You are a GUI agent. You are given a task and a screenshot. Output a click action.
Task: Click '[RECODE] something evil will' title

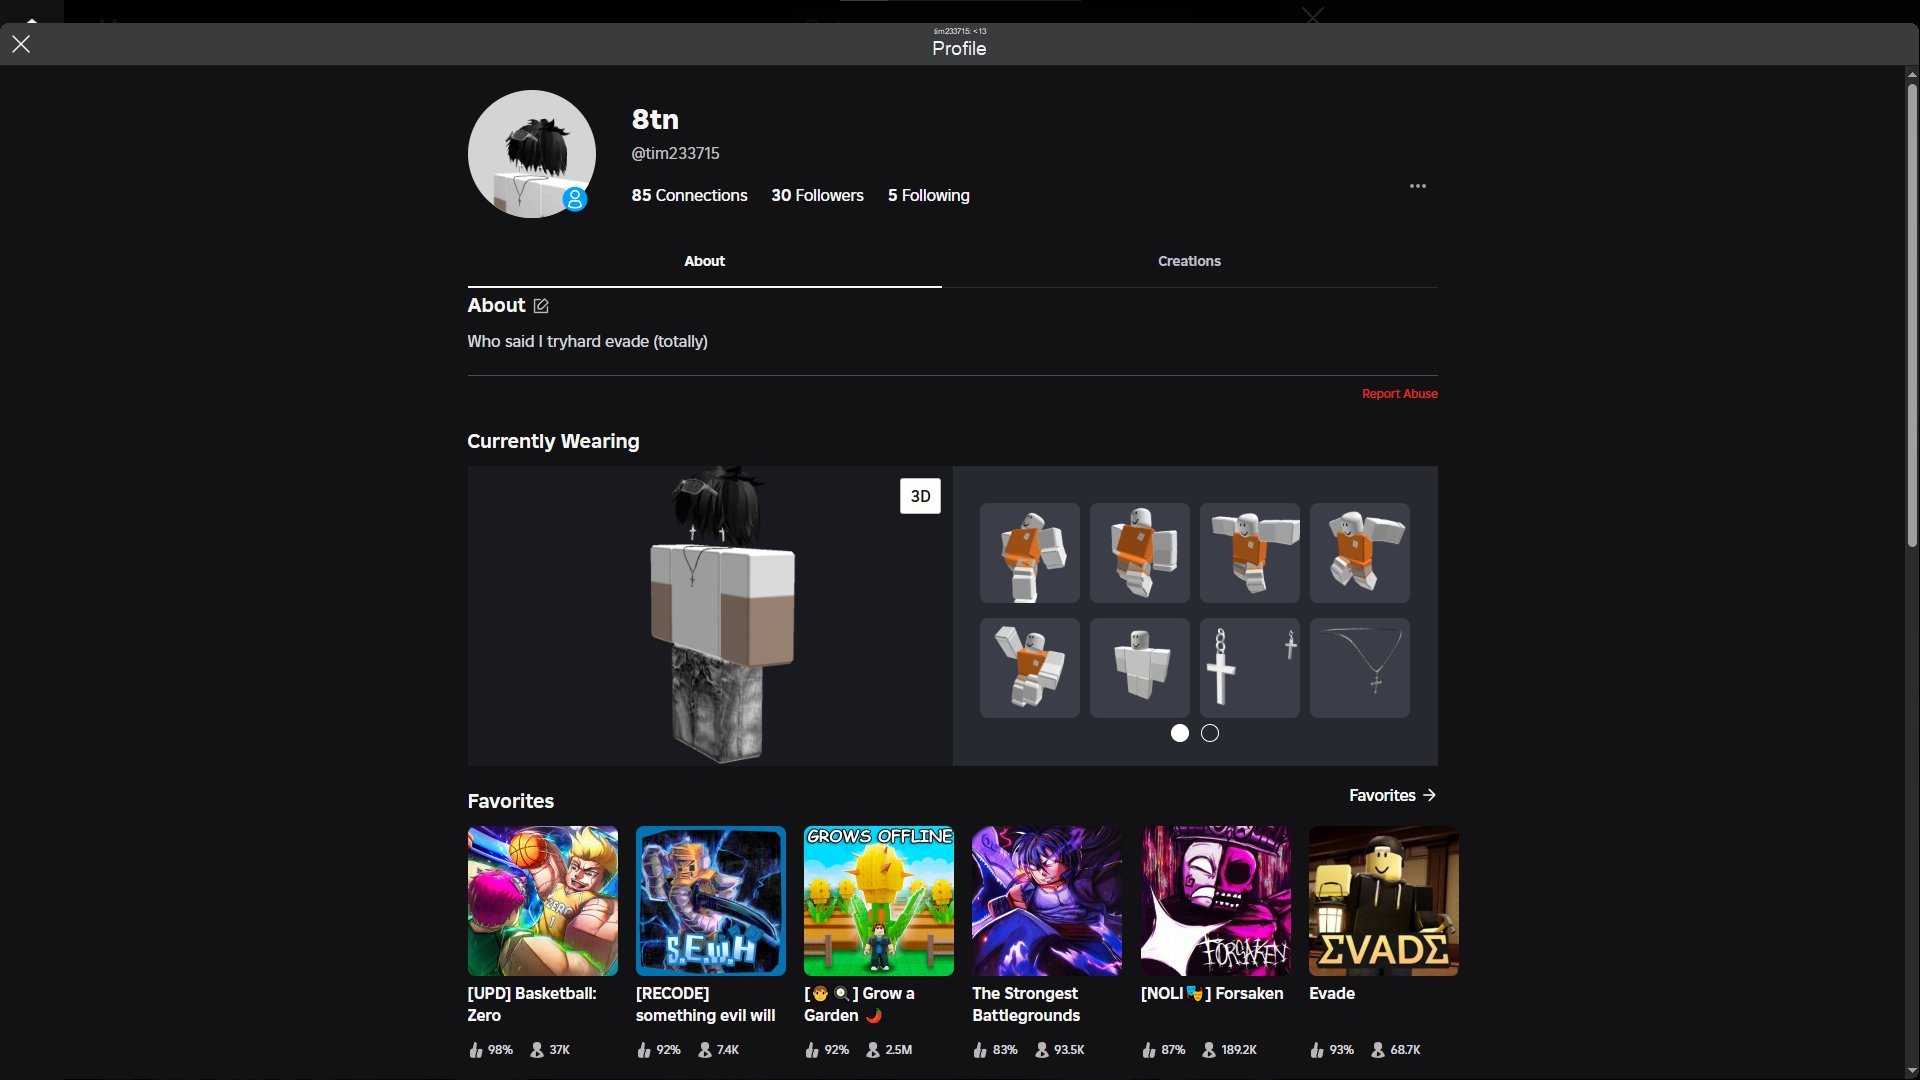pos(706,1004)
